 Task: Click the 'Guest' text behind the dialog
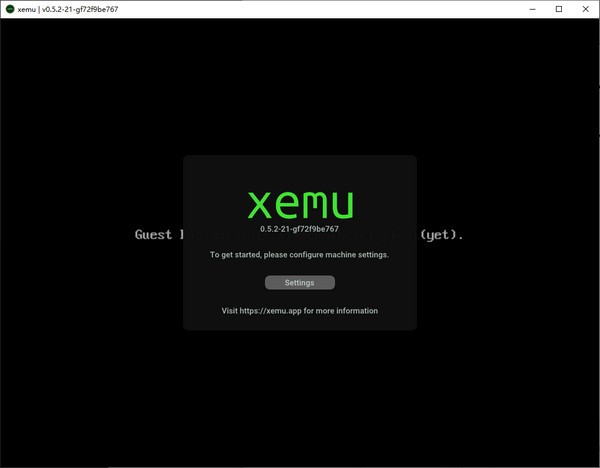tap(153, 234)
